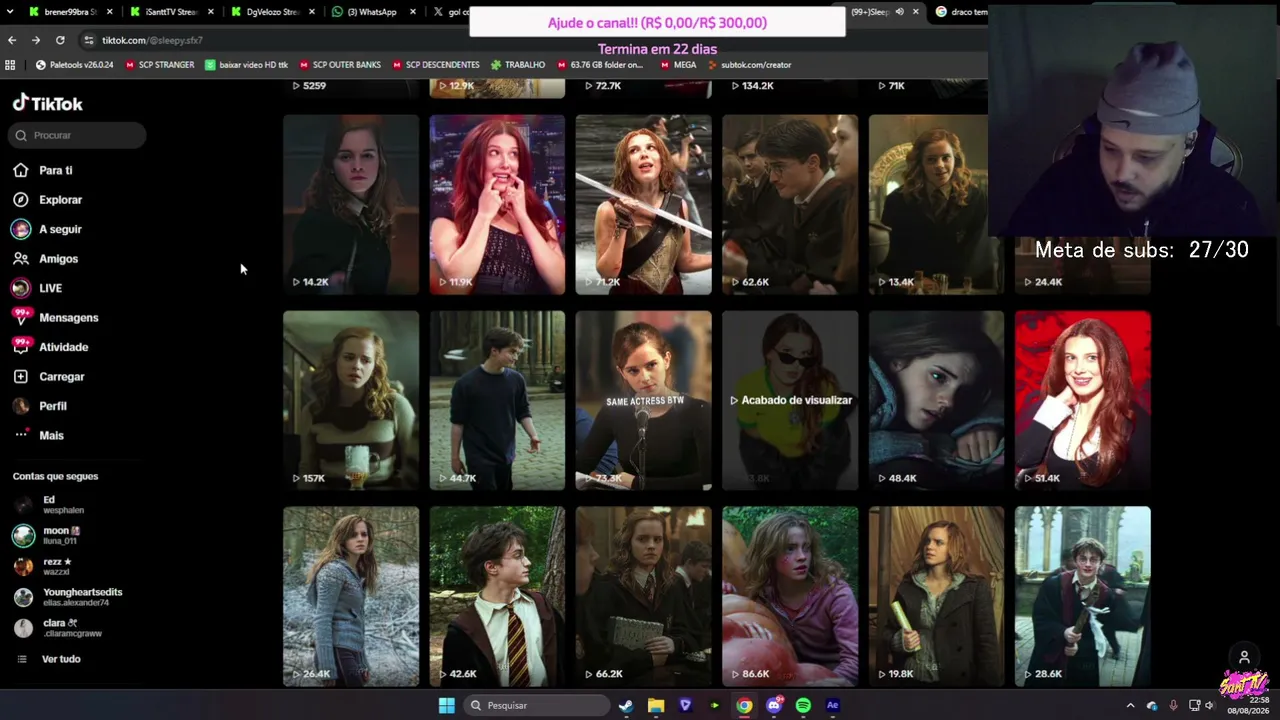The height and width of the screenshot is (720, 1280).
Task: Open baixar video HD ttk bookmark
Action: (x=246, y=65)
